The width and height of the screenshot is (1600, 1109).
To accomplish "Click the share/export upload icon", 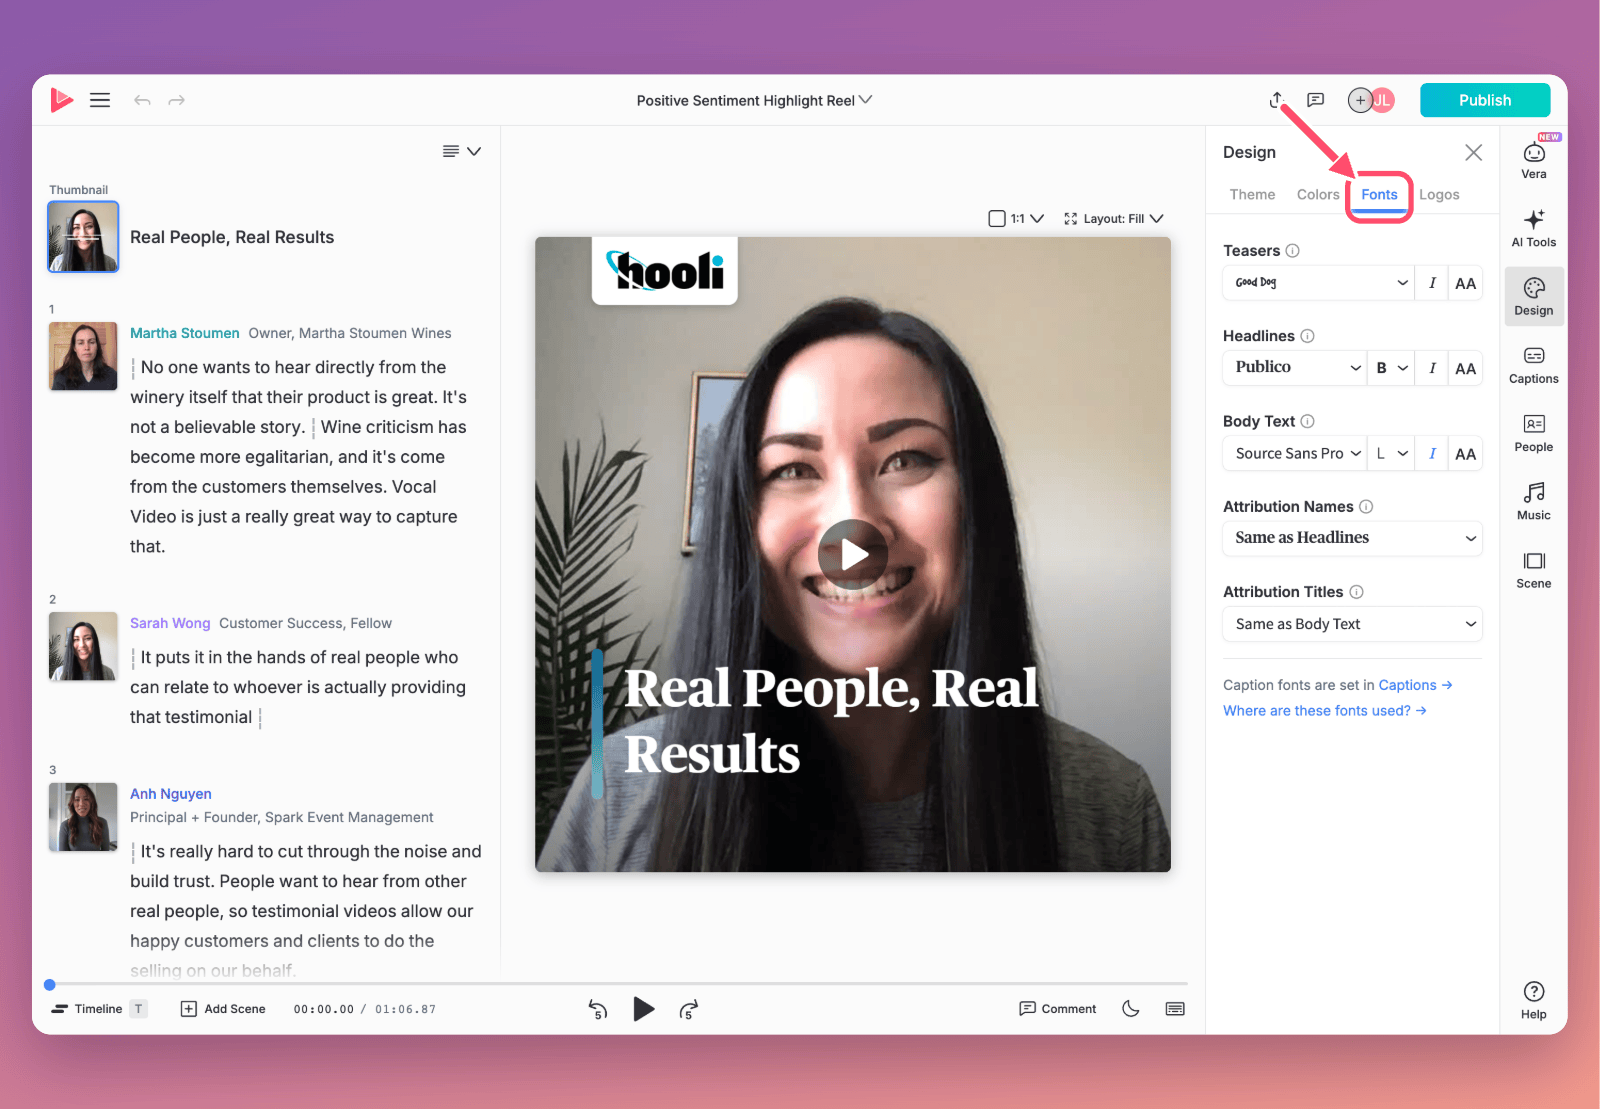I will (x=1276, y=99).
